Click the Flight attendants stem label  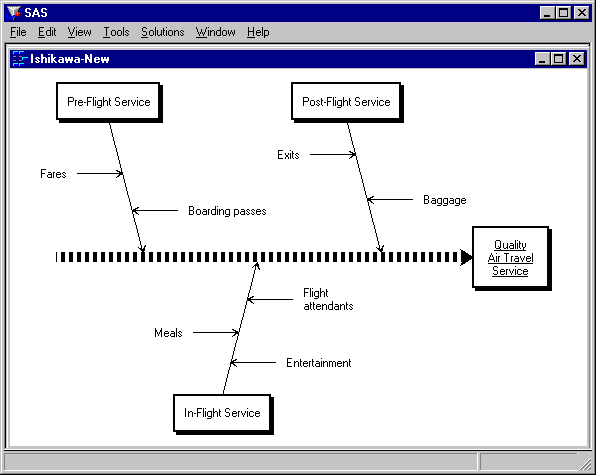tap(328, 299)
